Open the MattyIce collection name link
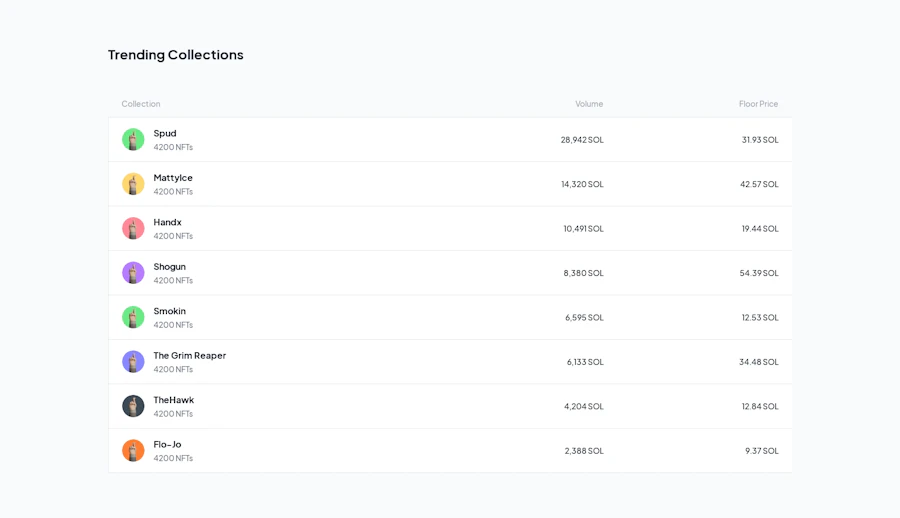 click(x=173, y=177)
